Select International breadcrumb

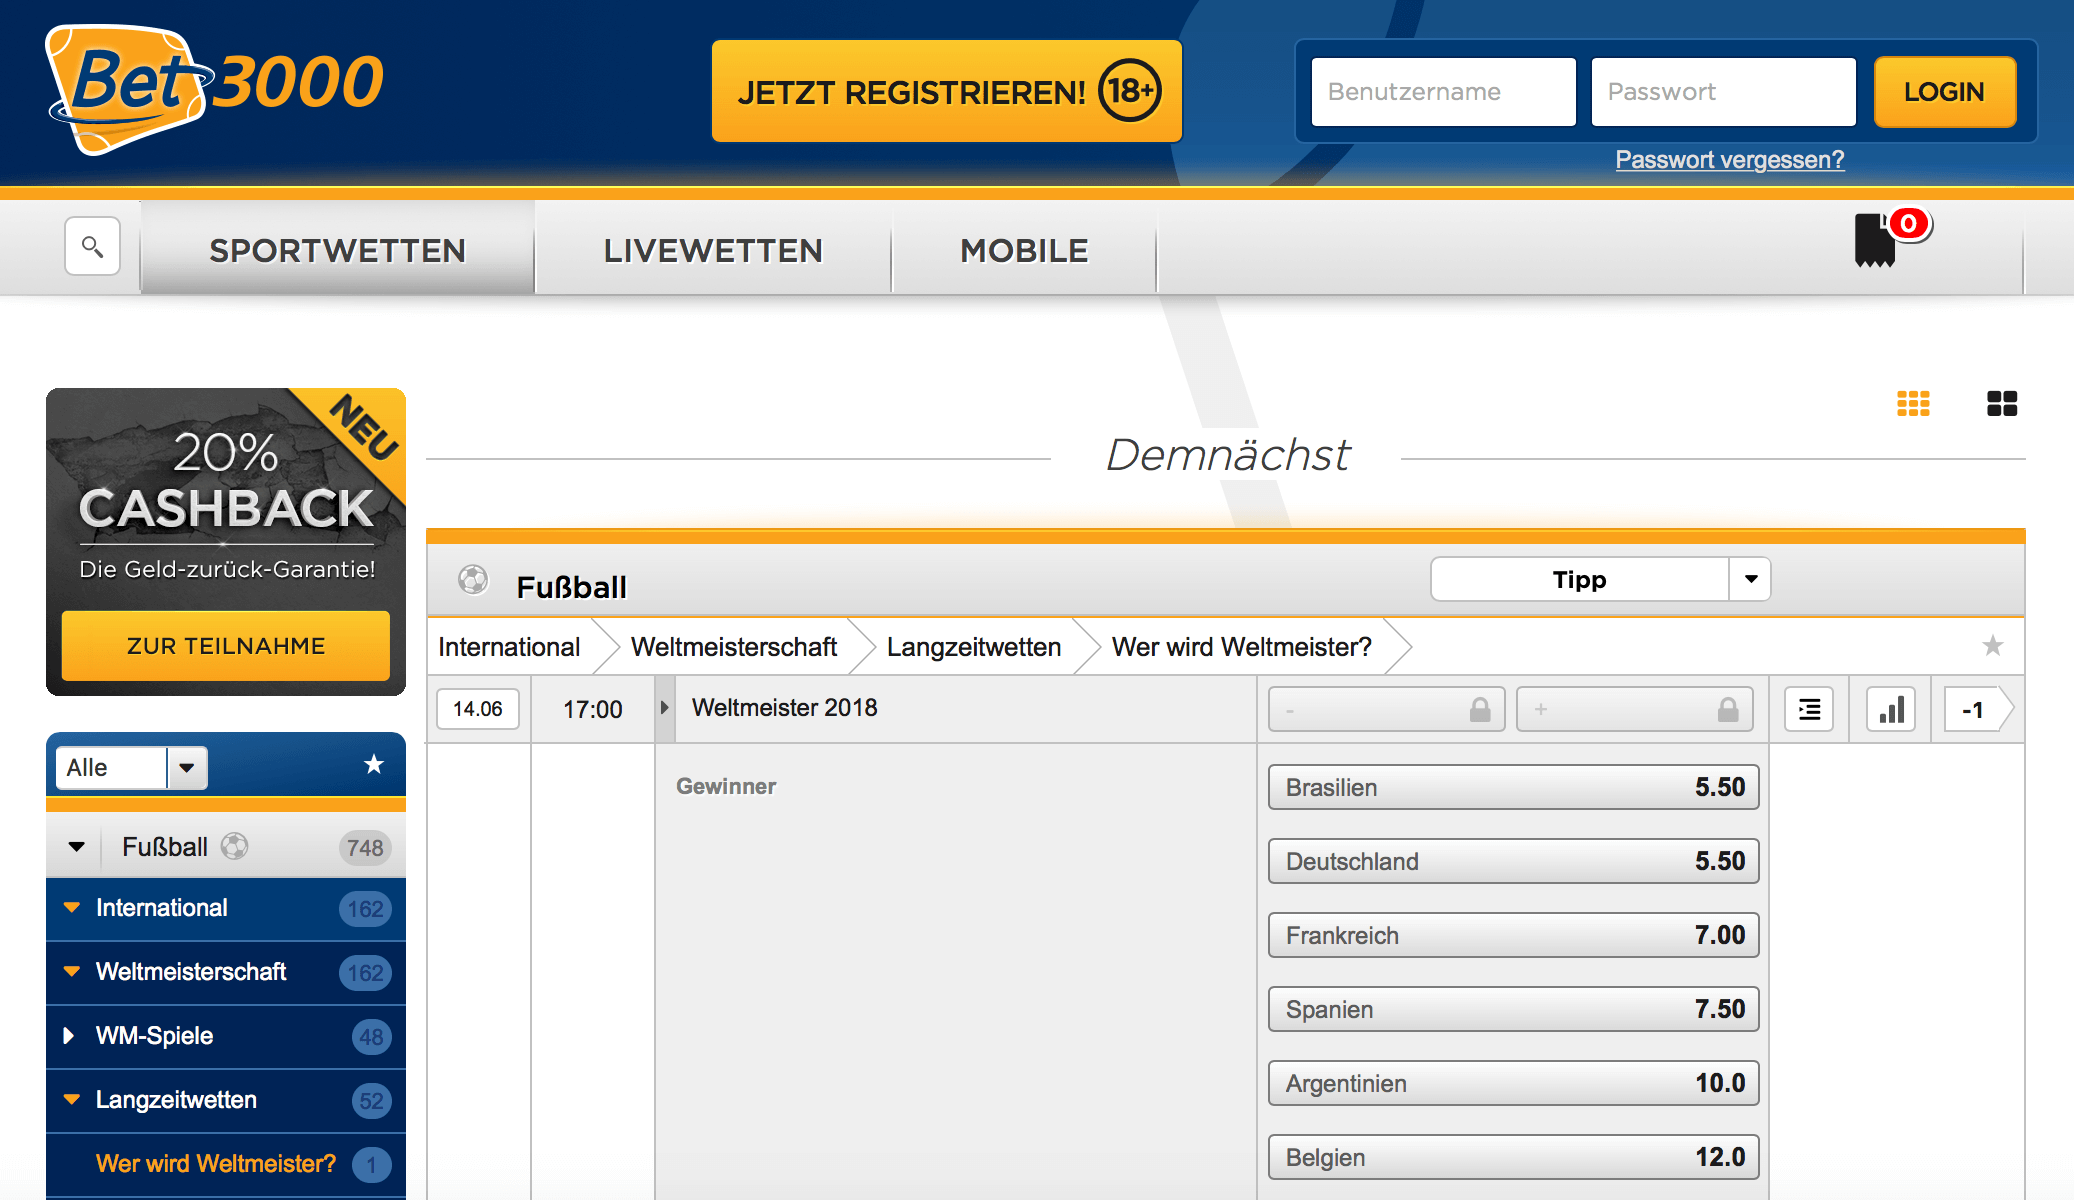pos(509,647)
